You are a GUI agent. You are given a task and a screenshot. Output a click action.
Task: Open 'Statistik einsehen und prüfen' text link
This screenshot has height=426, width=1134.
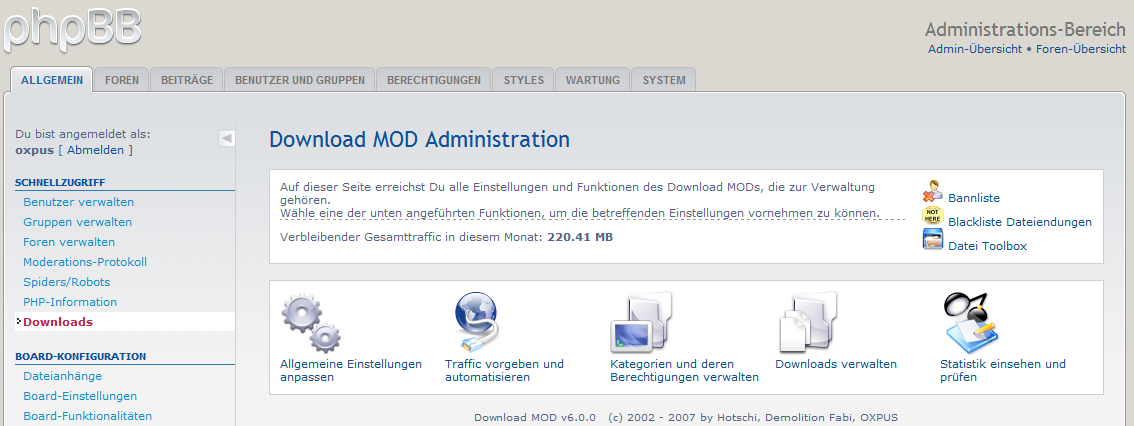(x=1002, y=370)
